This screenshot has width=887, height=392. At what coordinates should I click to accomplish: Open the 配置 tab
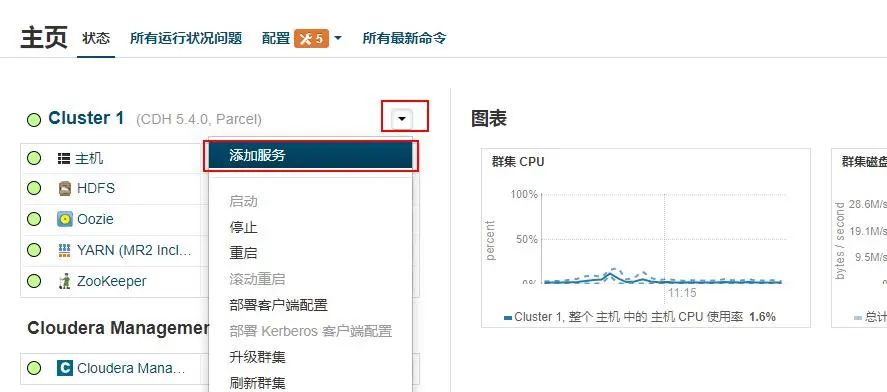click(276, 38)
